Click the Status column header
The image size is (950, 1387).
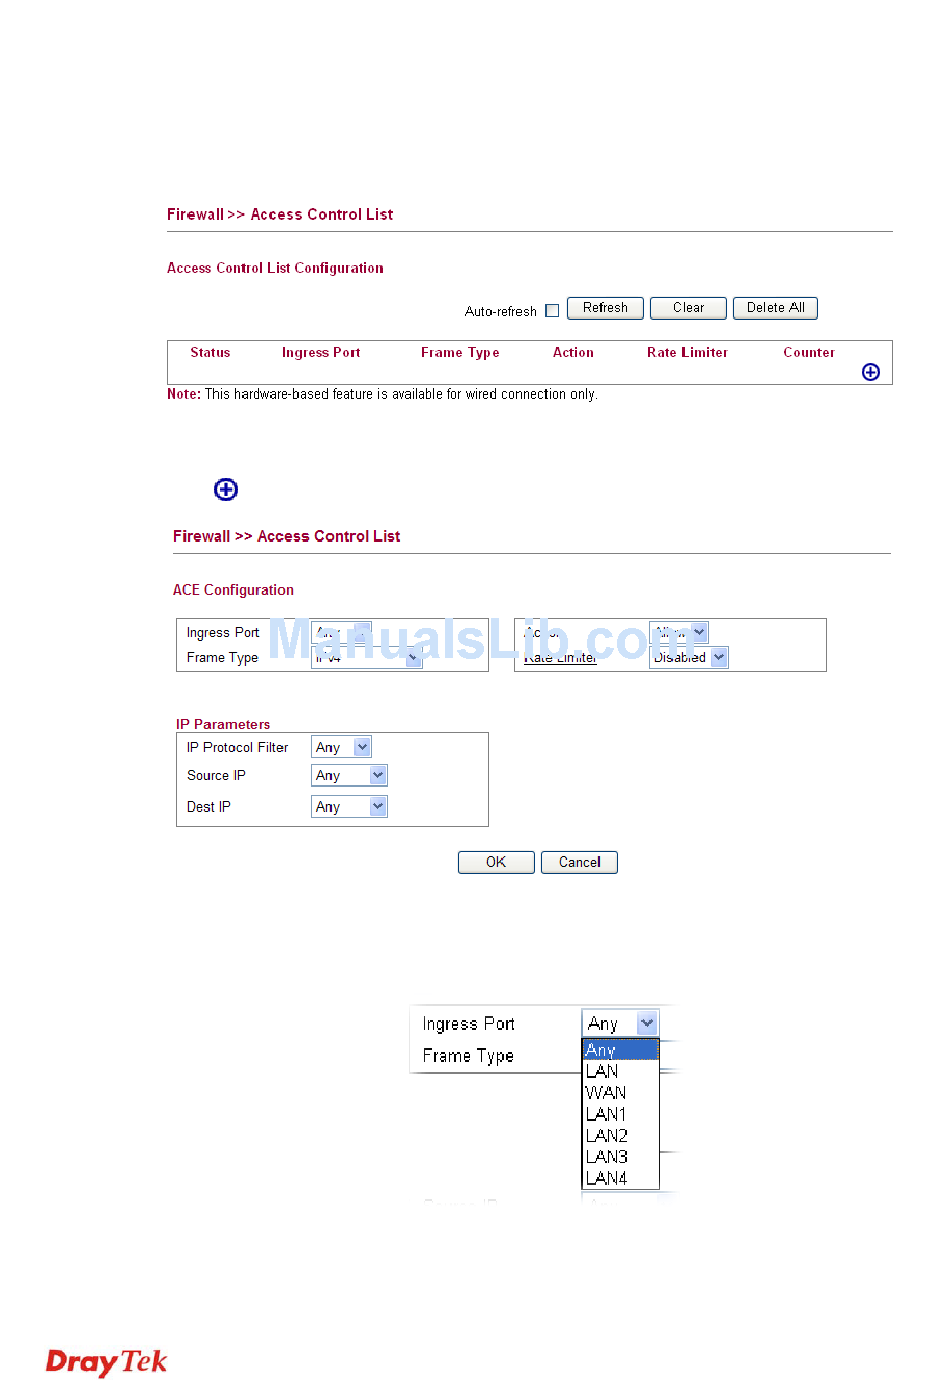tap(210, 352)
